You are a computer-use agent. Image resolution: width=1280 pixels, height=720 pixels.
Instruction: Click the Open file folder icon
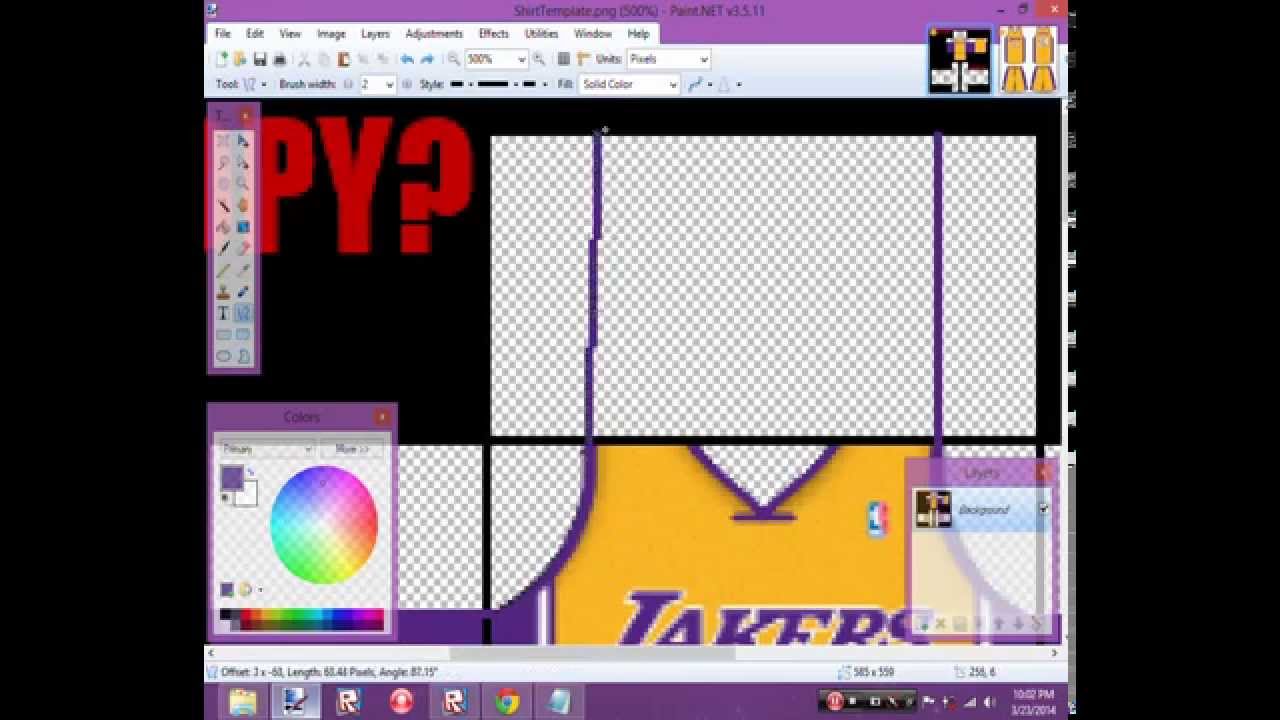click(240, 59)
